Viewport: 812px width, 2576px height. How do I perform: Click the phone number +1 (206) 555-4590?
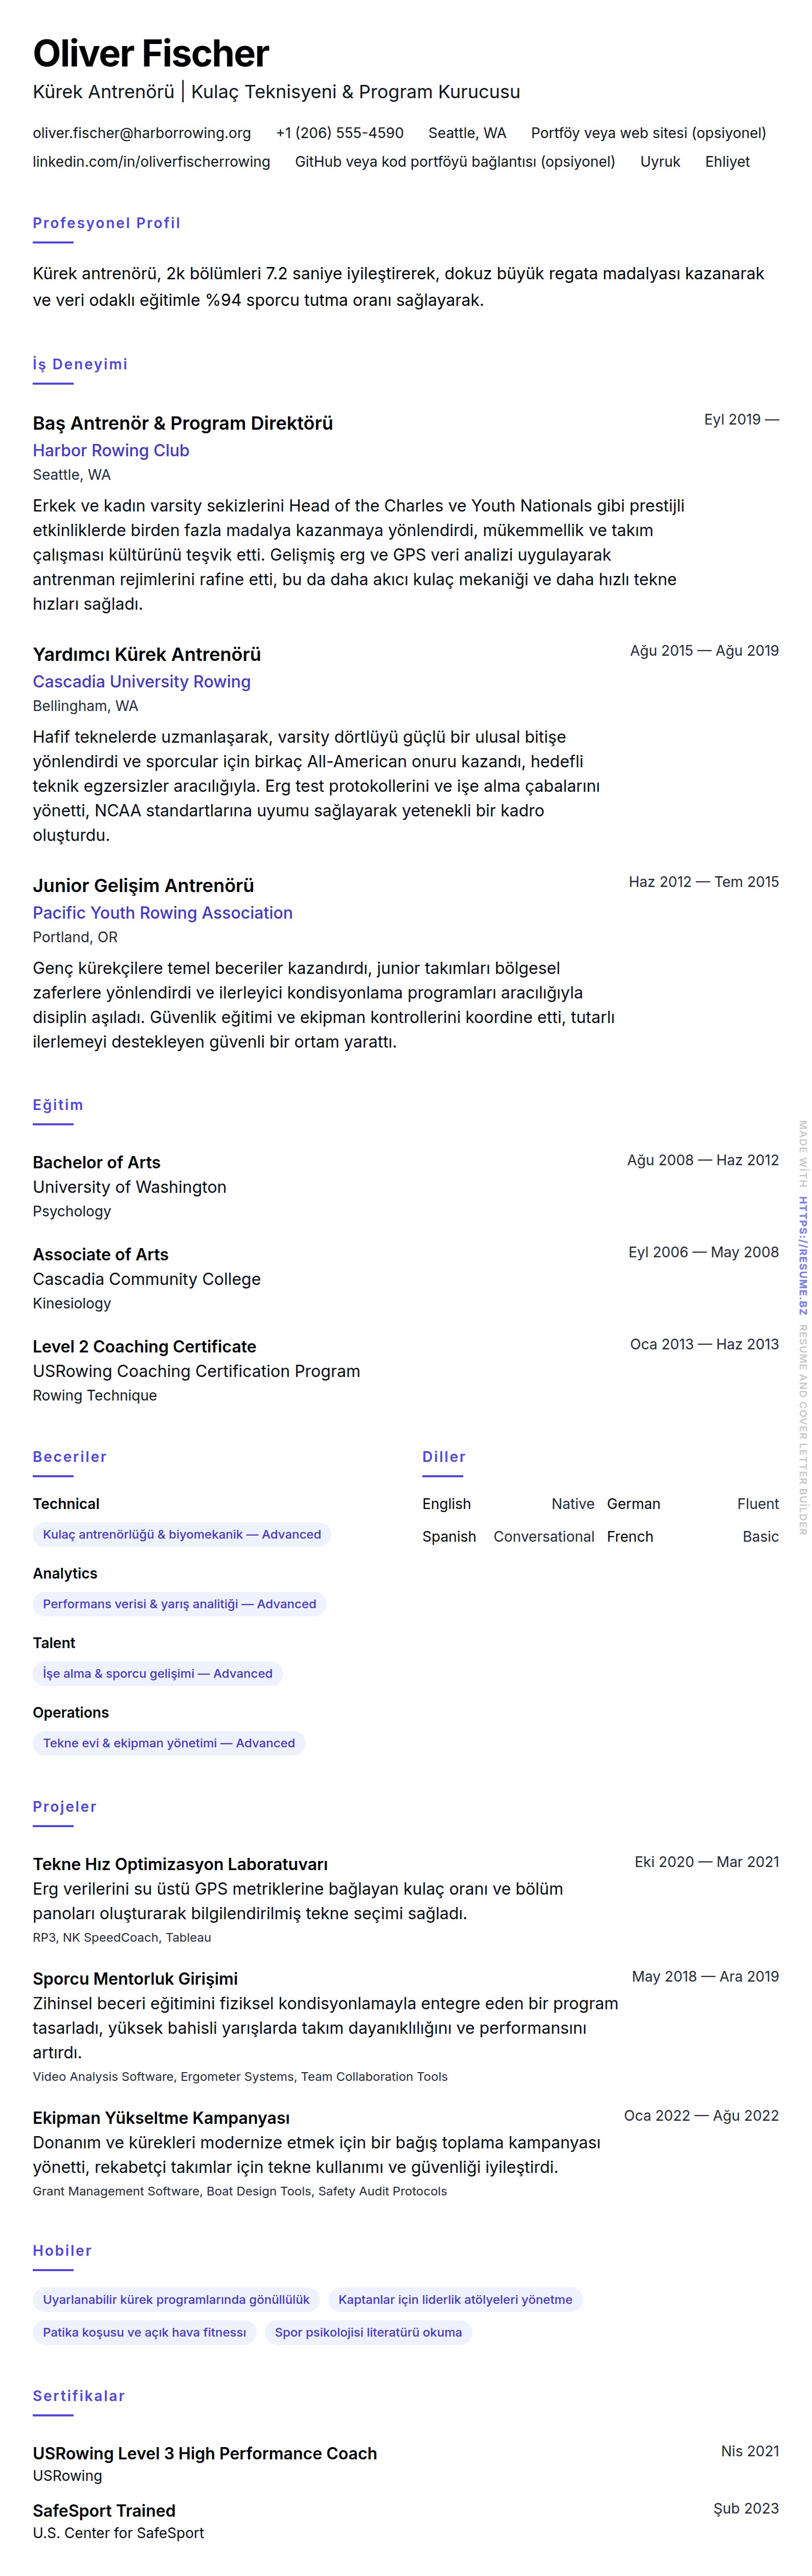coord(340,133)
